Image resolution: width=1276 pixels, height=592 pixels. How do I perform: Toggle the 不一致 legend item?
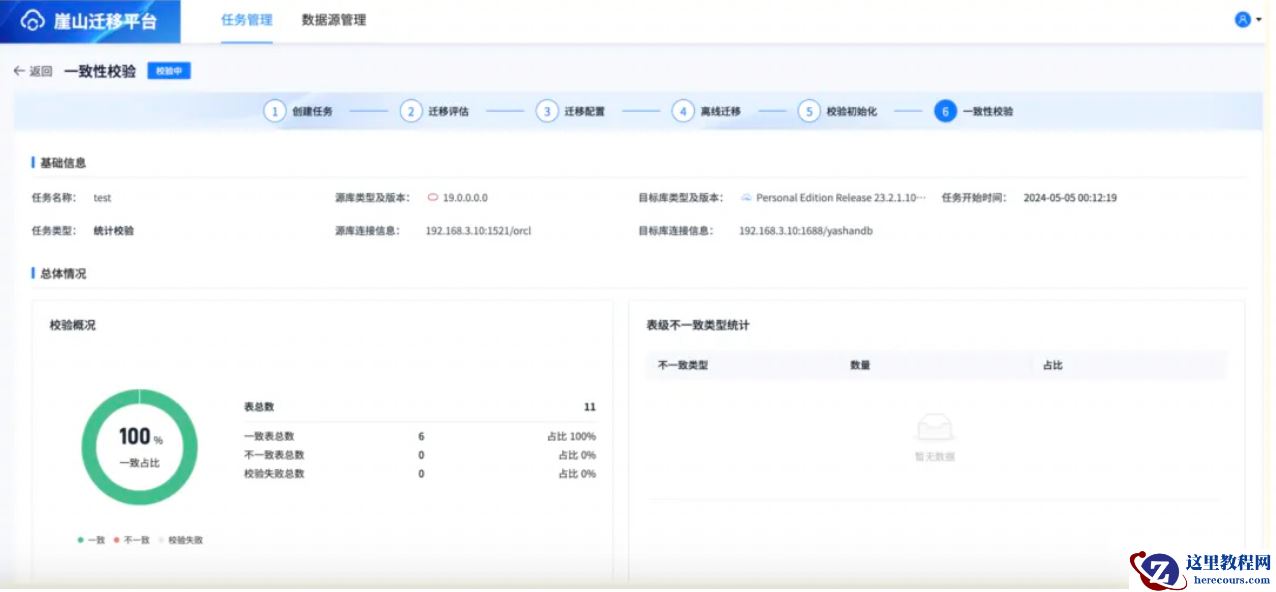click(131, 540)
